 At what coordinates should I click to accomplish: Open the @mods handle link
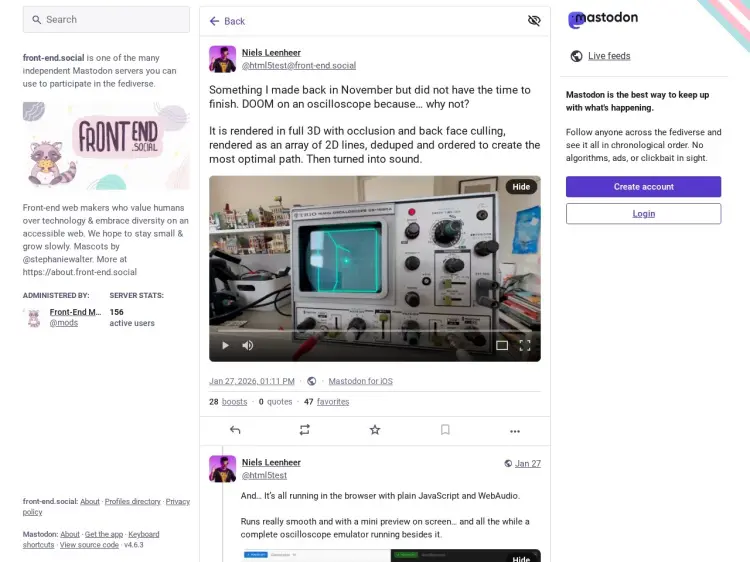64,323
